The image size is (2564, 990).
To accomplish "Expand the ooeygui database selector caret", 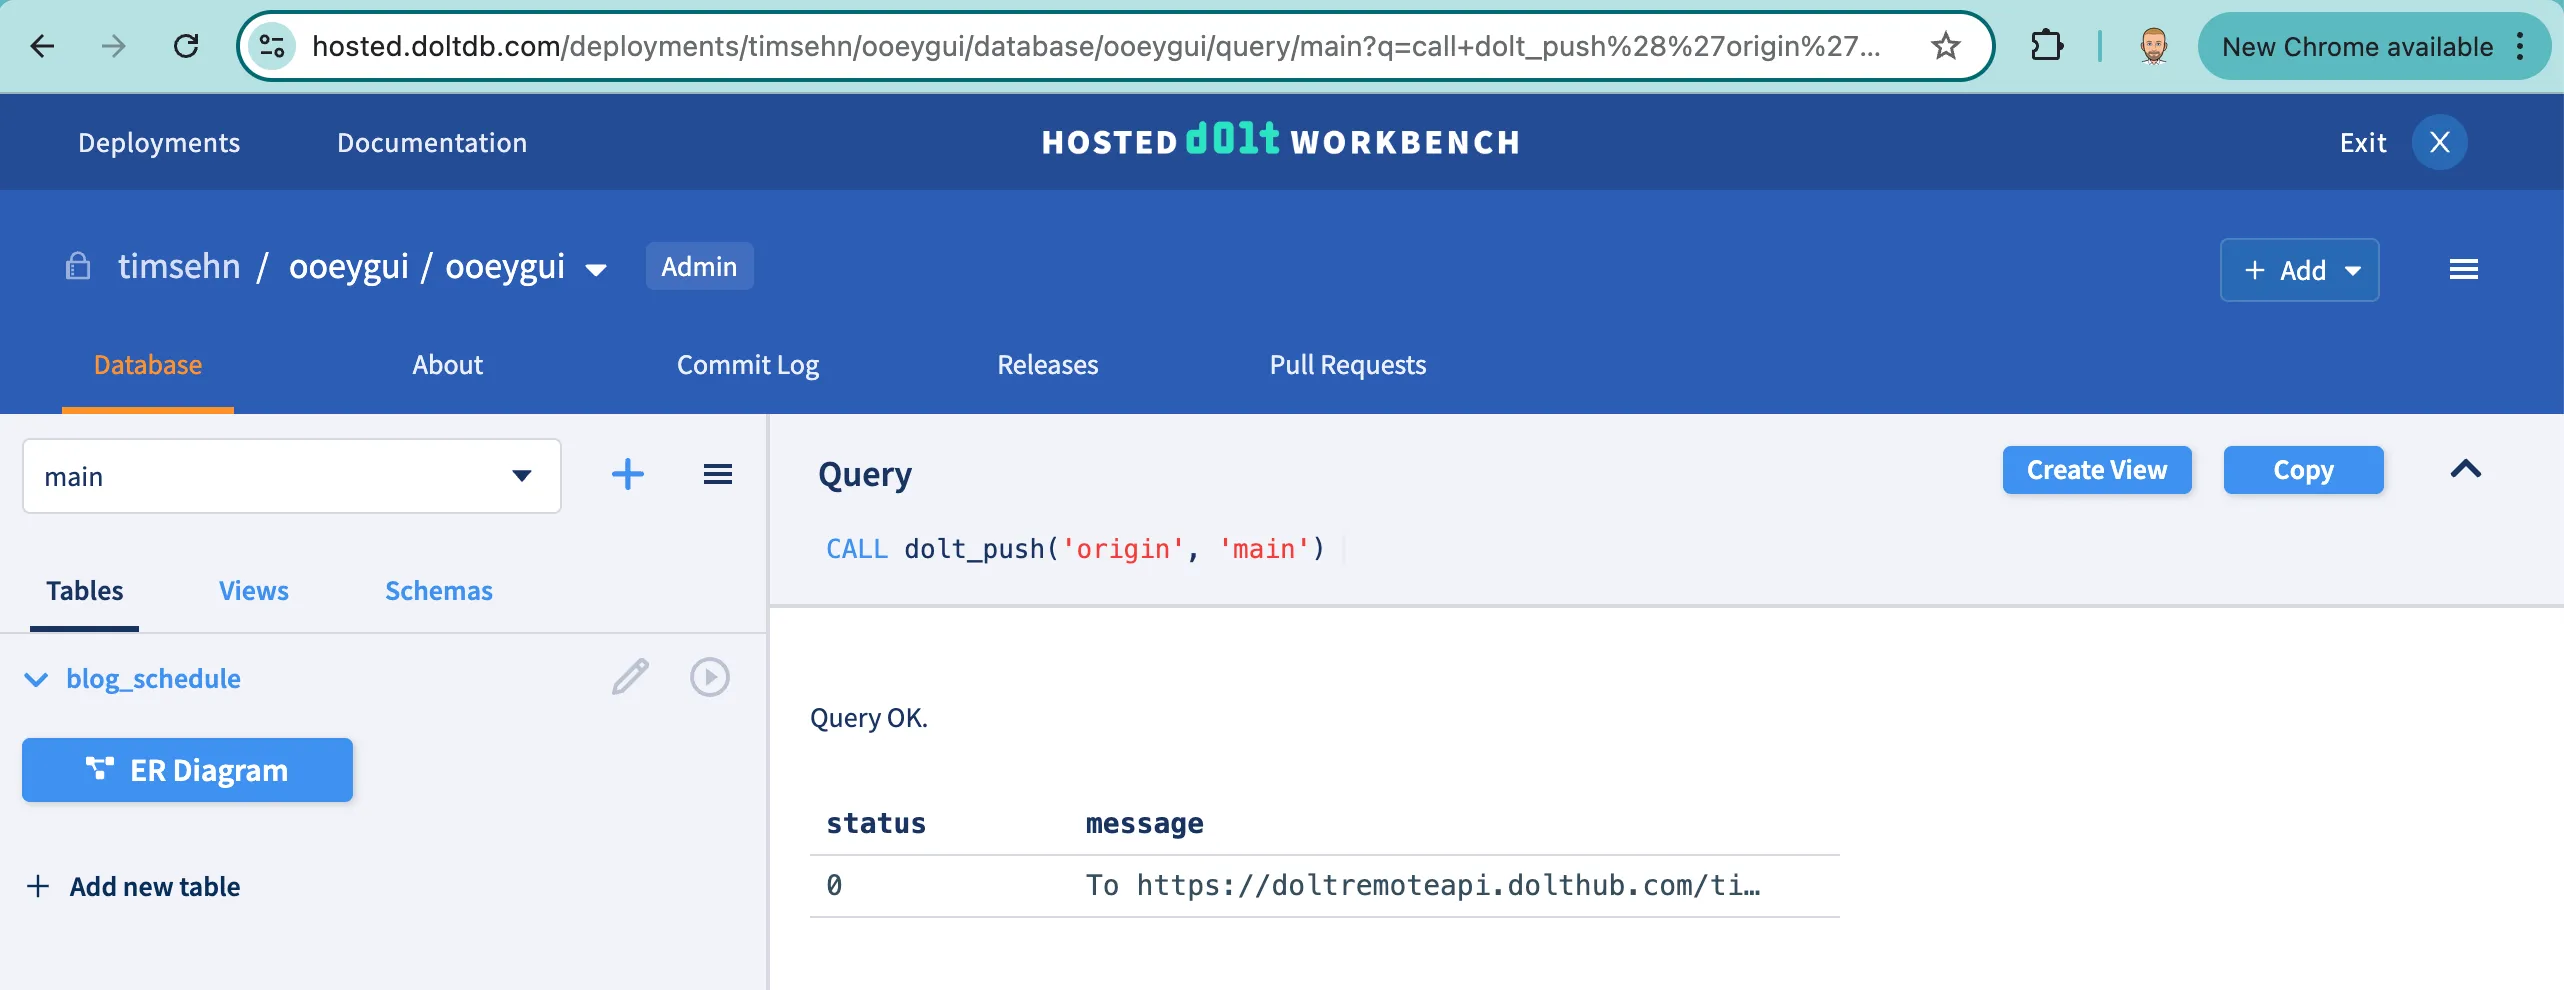I will click(596, 269).
